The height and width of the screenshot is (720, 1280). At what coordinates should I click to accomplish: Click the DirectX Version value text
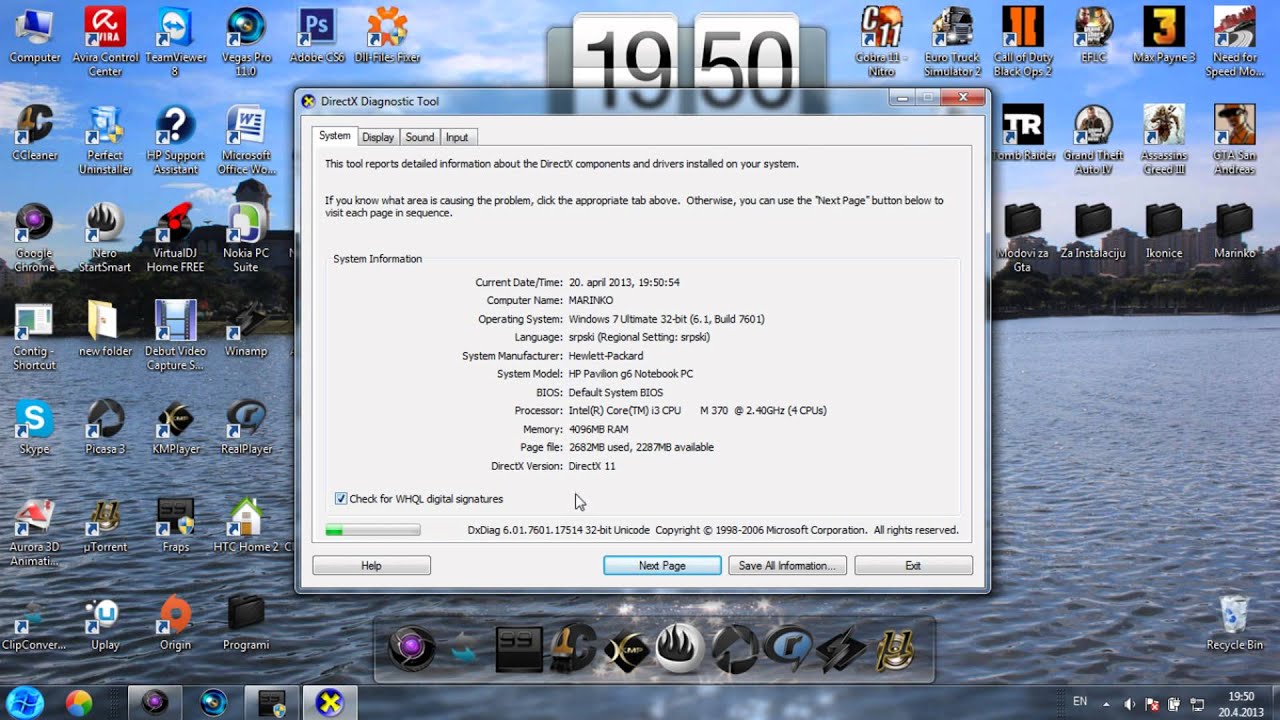point(592,466)
